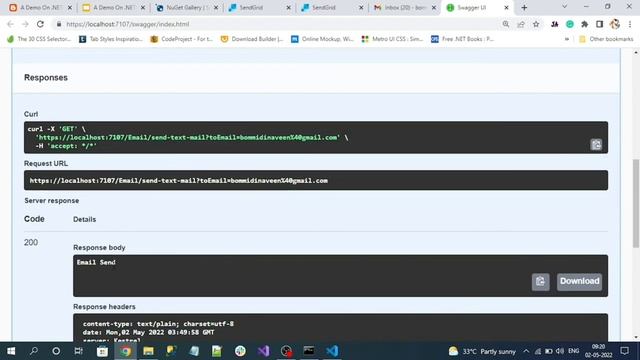Reload the Swagger page
The height and width of the screenshot is (360, 640).
(40, 24)
